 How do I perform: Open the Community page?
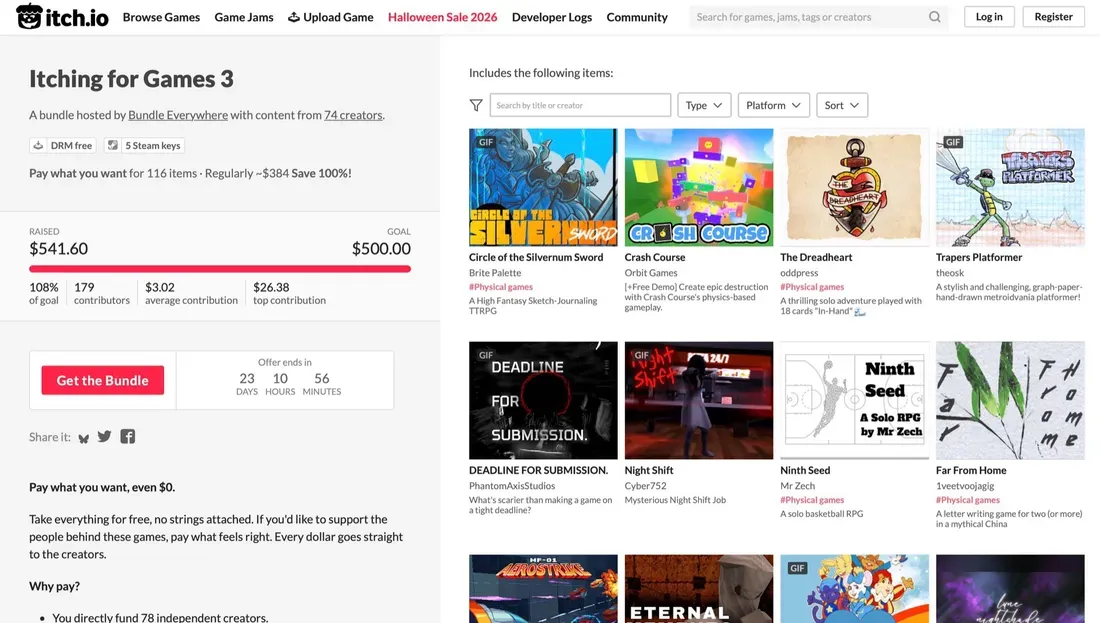[x=637, y=17]
